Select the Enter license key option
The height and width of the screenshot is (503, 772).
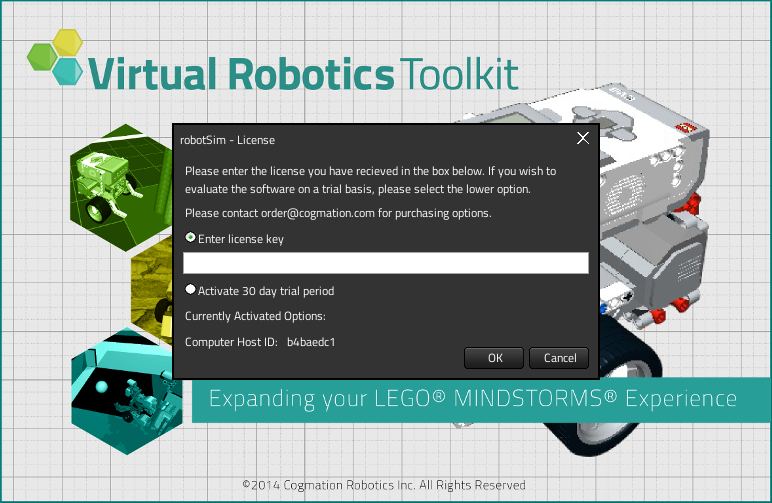(x=191, y=238)
